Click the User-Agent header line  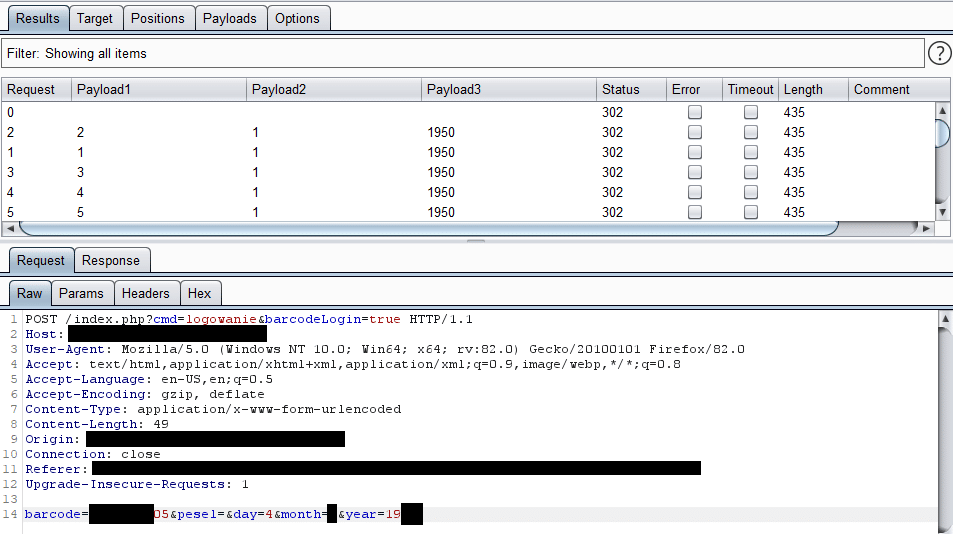pos(385,349)
